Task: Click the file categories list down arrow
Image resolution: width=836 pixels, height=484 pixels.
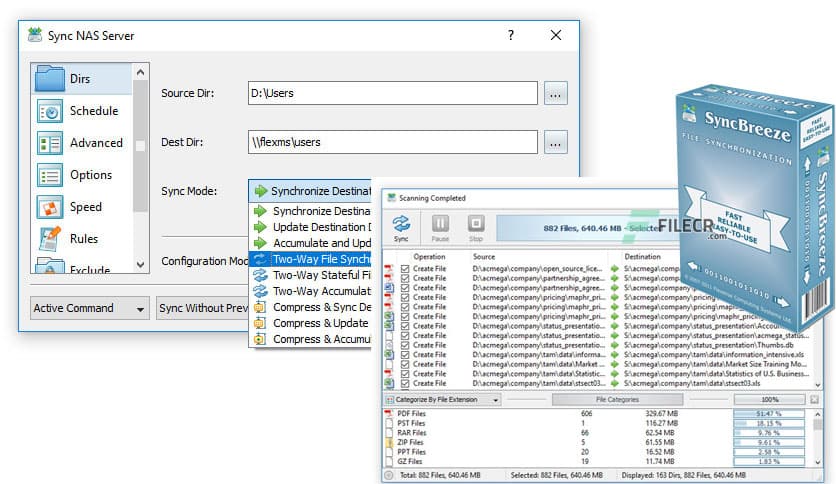Action: [818, 463]
